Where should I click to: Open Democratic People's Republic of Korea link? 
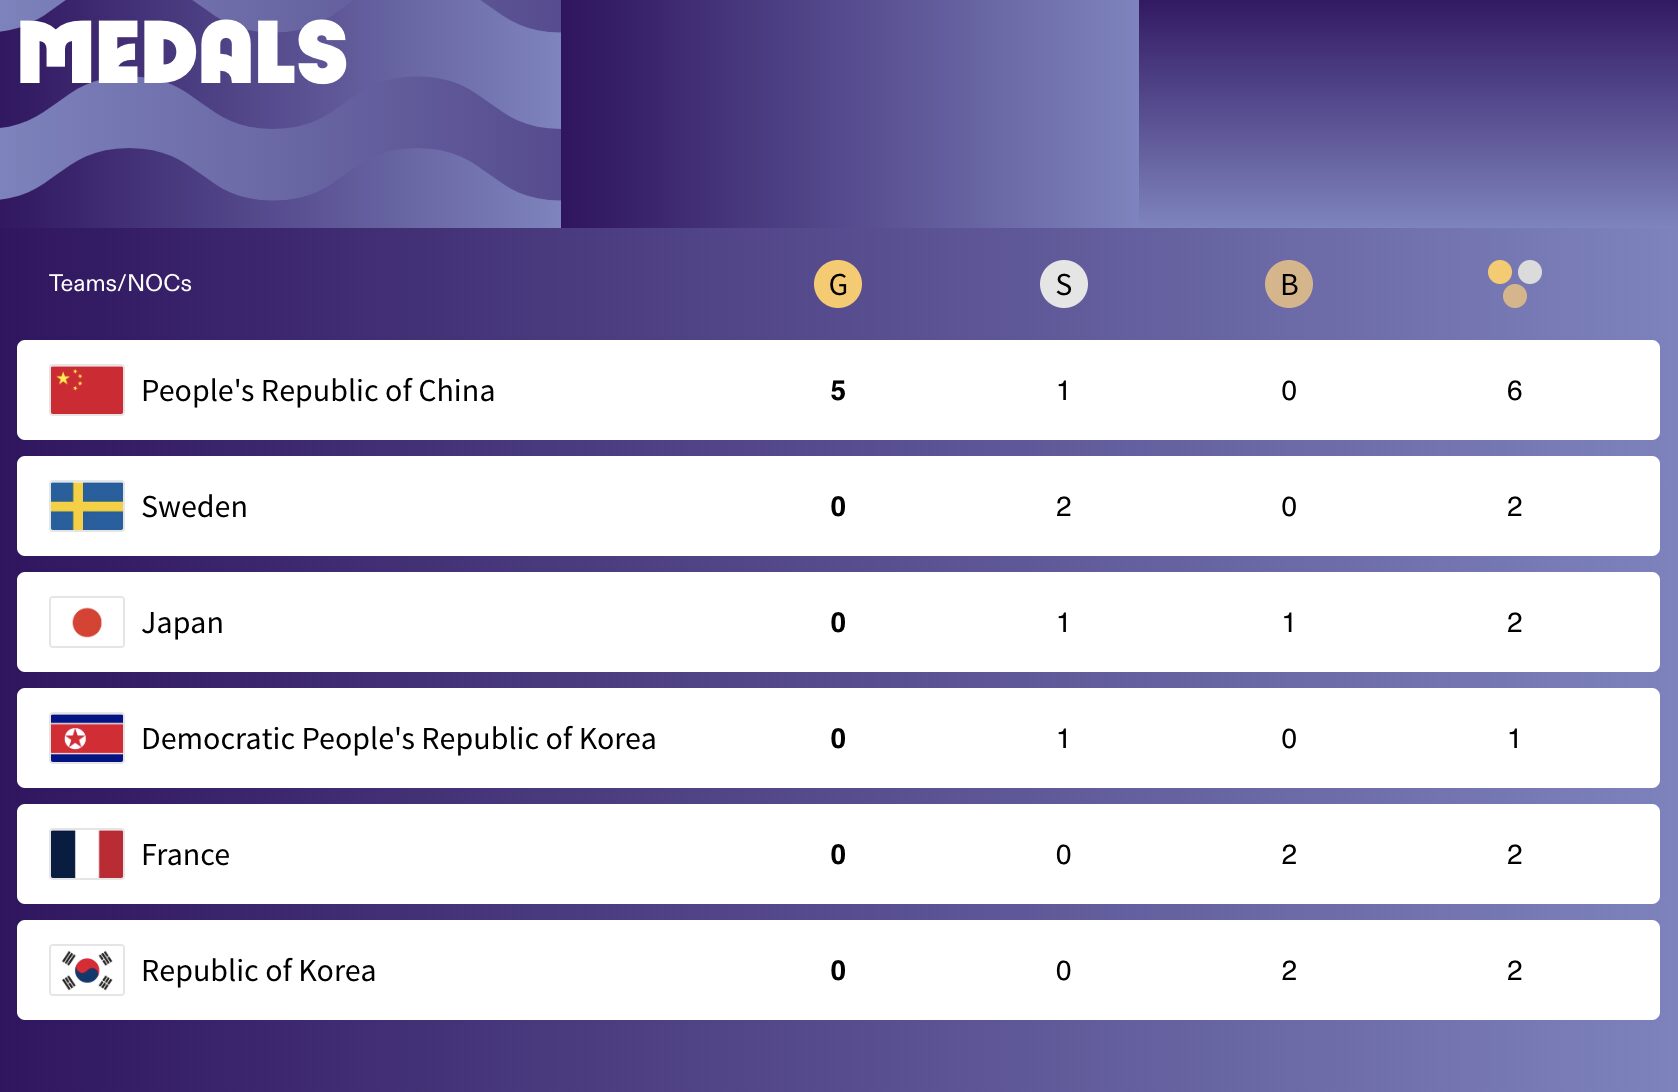tap(398, 738)
